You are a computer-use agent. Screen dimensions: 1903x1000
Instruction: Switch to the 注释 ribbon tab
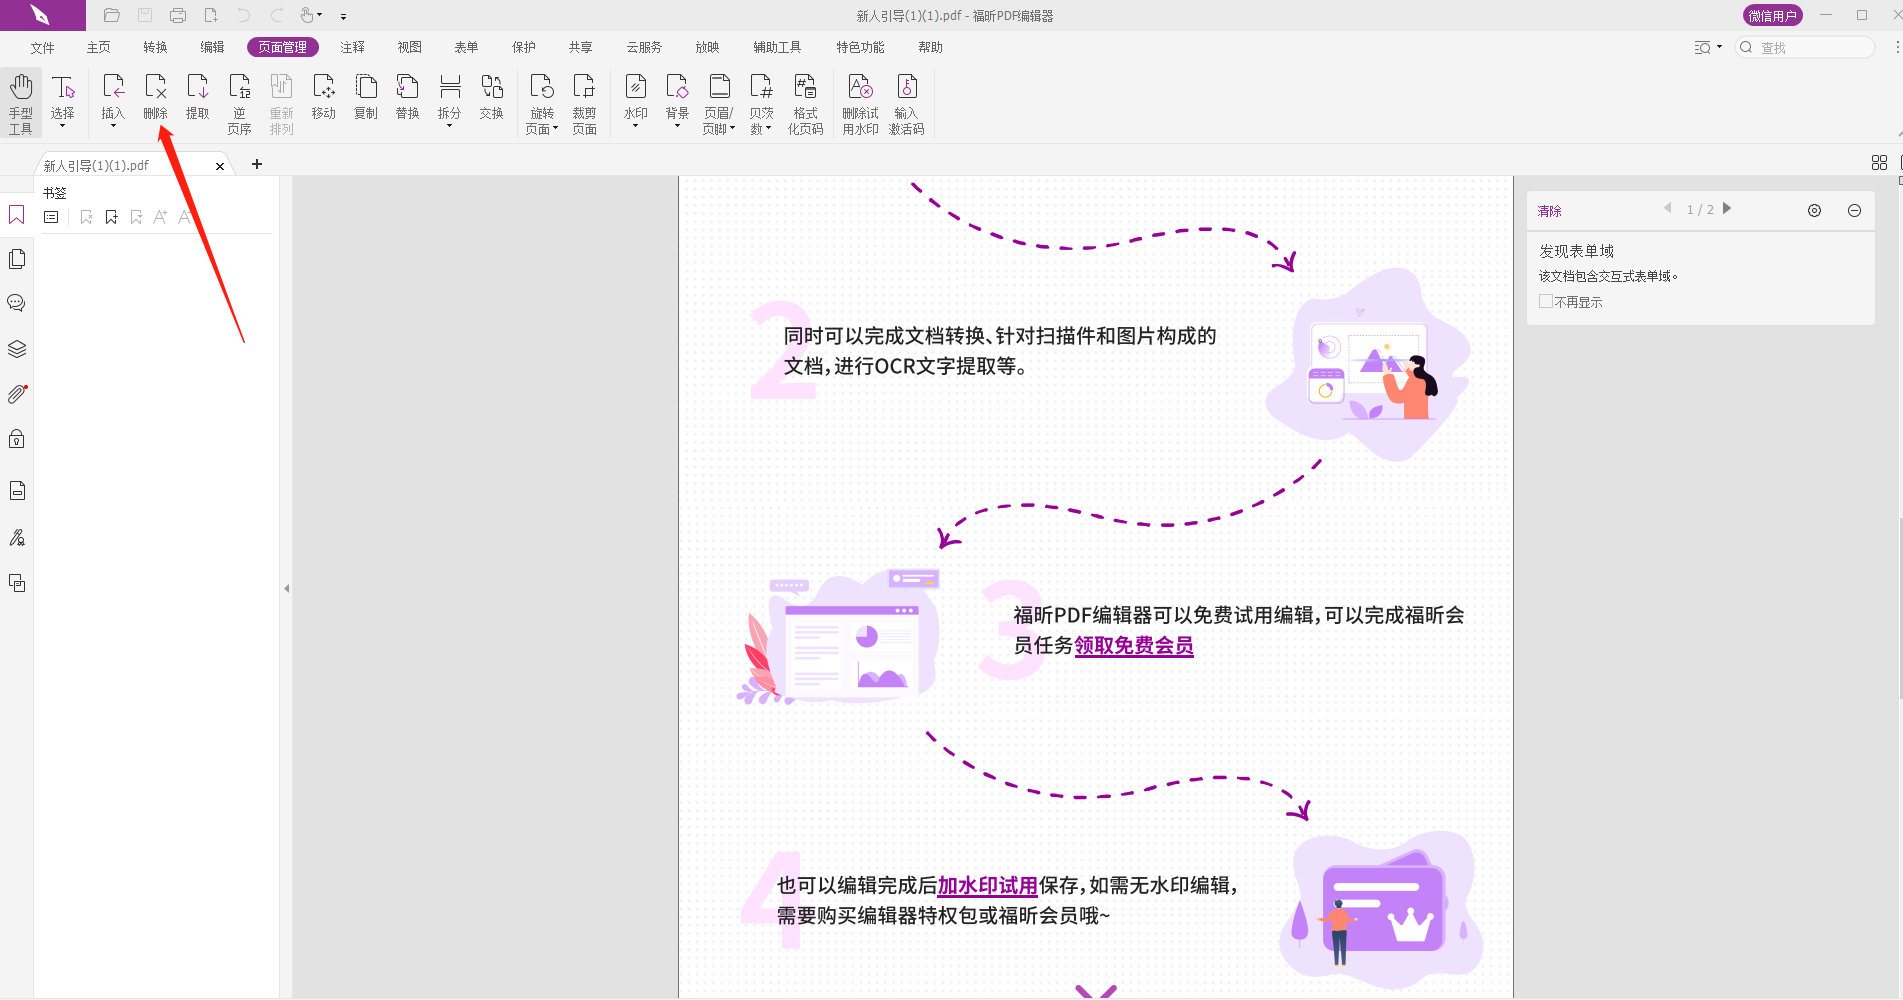coord(352,46)
